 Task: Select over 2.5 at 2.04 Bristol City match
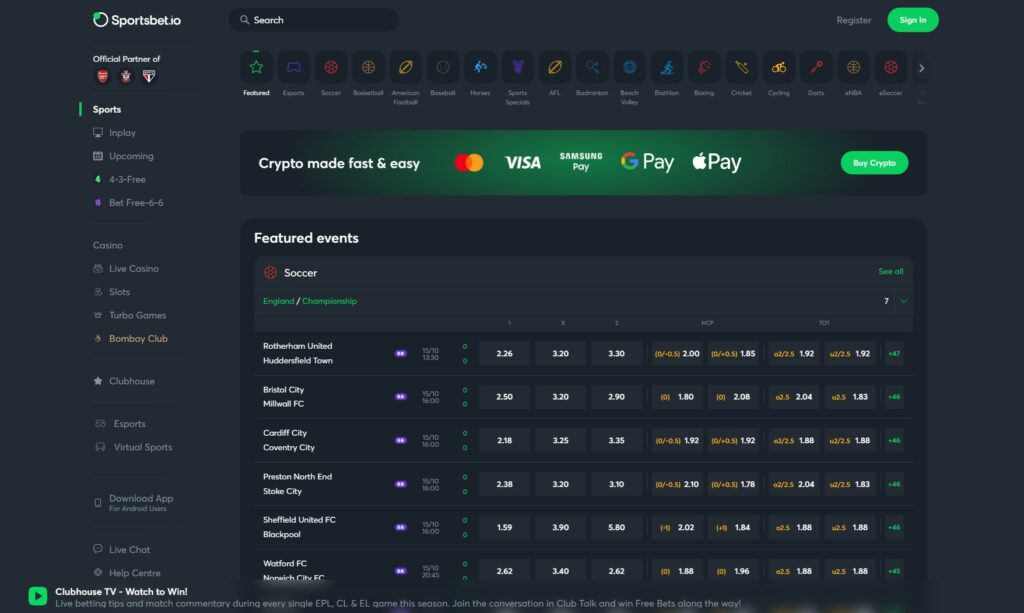pos(793,396)
